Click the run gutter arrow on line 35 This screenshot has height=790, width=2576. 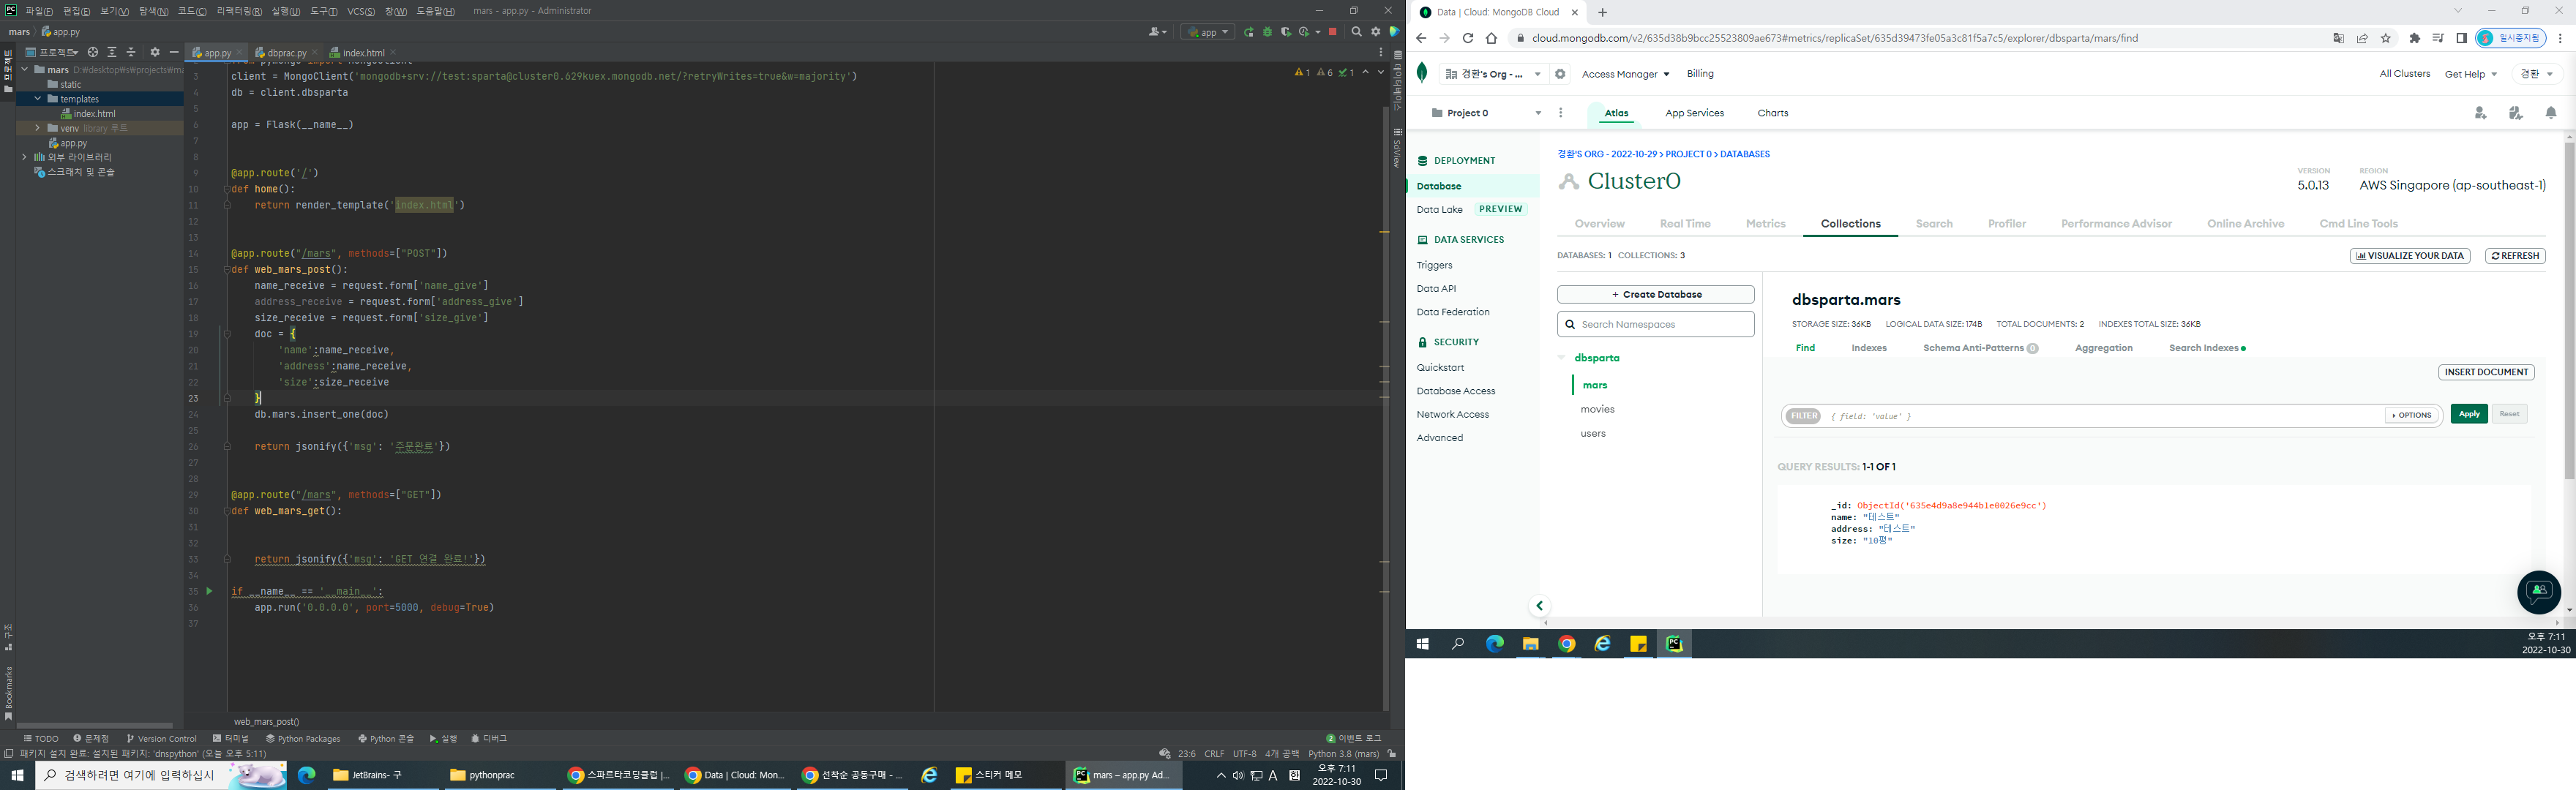pyautogui.click(x=209, y=591)
